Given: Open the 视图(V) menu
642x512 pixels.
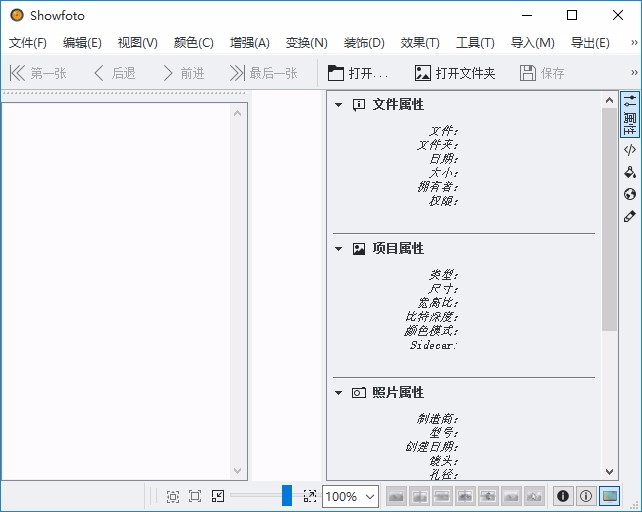Looking at the screenshot, I should tap(138, 43).
